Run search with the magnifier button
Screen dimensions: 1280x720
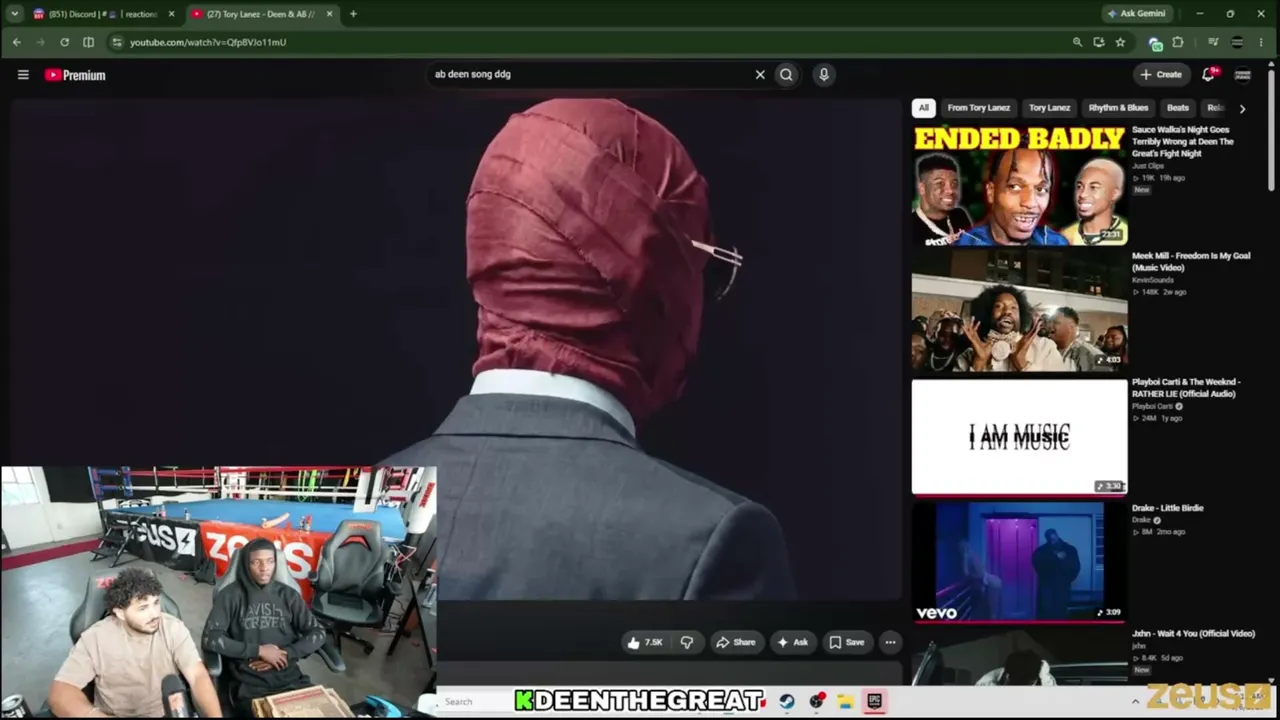click(x=786, y=74)
